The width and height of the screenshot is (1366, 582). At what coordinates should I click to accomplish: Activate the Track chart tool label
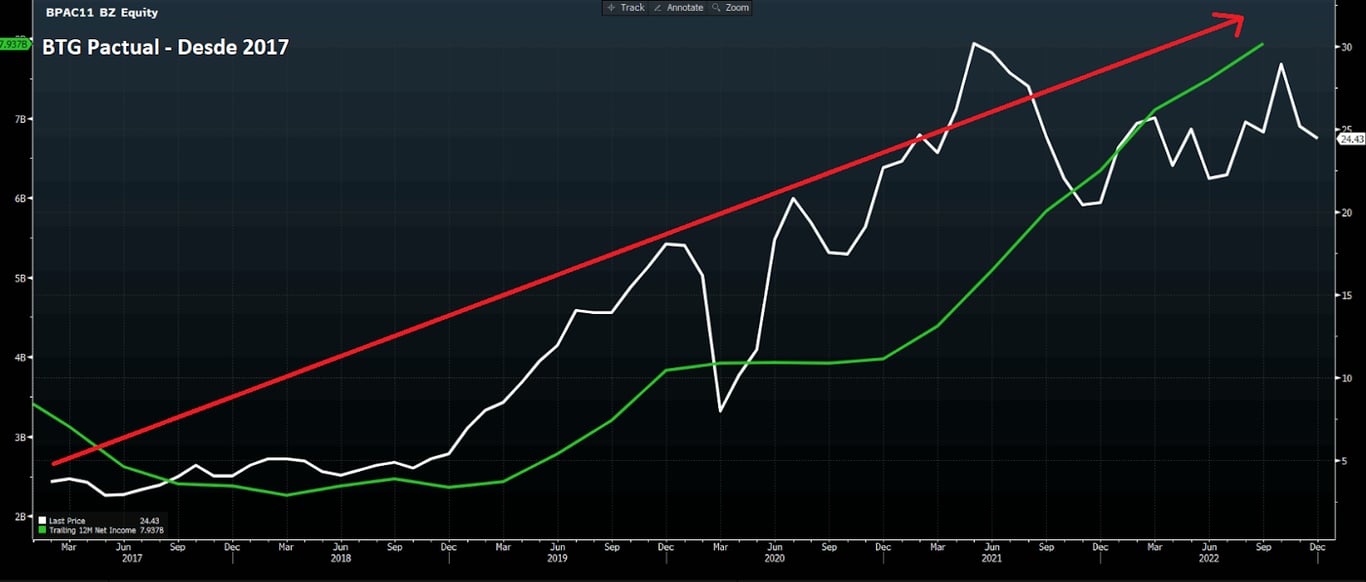632,8
